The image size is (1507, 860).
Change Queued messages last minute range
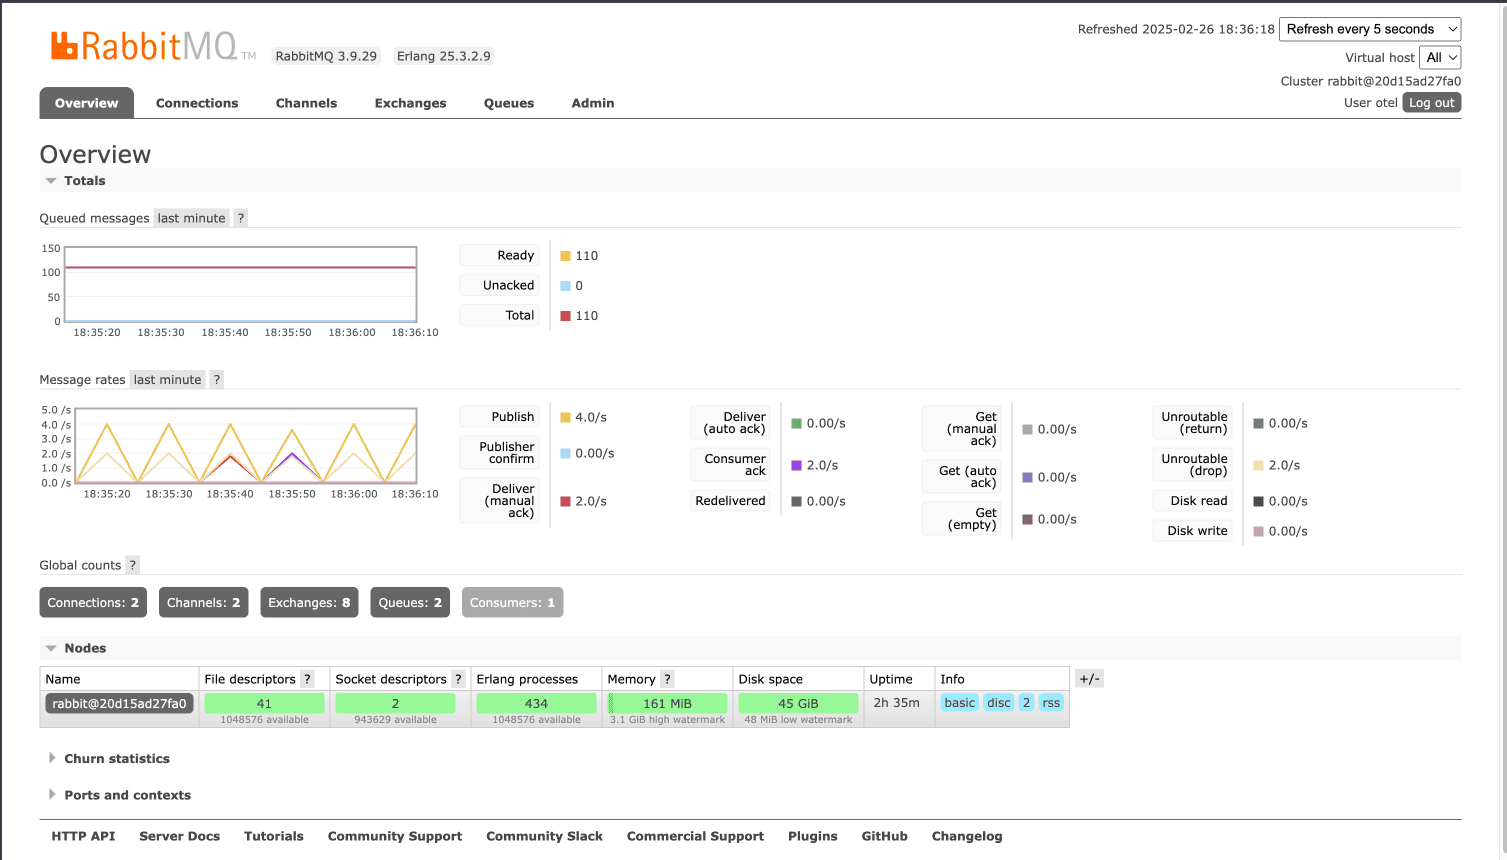click(191, 218)
